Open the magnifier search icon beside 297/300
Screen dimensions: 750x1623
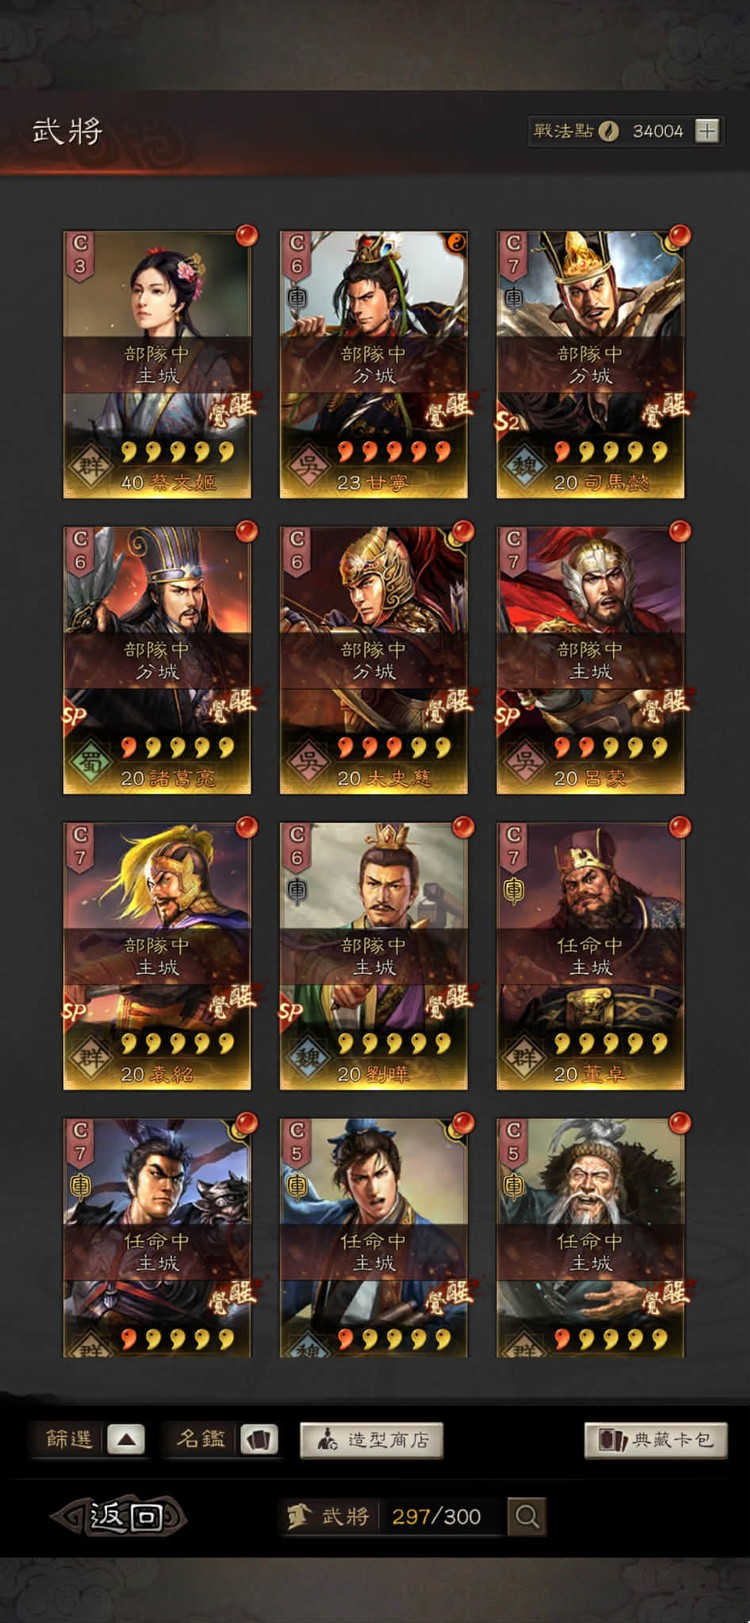click(527, 1516)
